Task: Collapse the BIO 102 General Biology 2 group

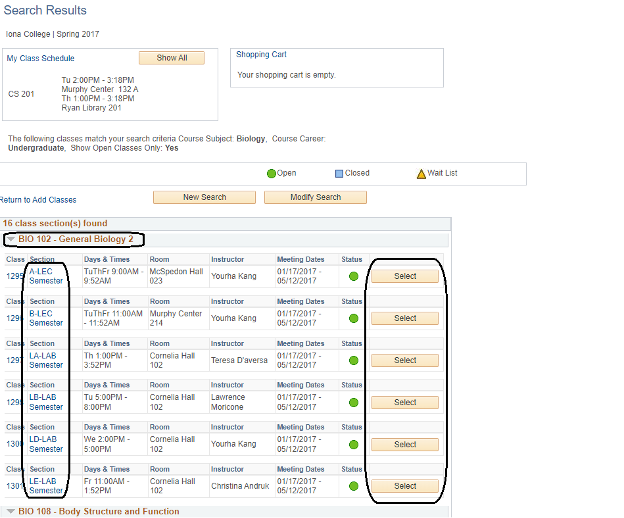Action: [11, 240]
